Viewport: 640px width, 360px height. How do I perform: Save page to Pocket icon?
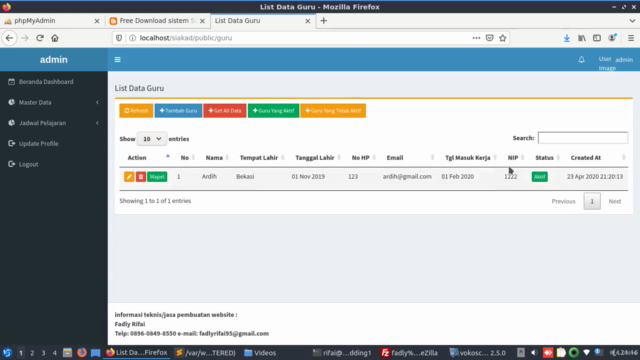tap(489, 38)
